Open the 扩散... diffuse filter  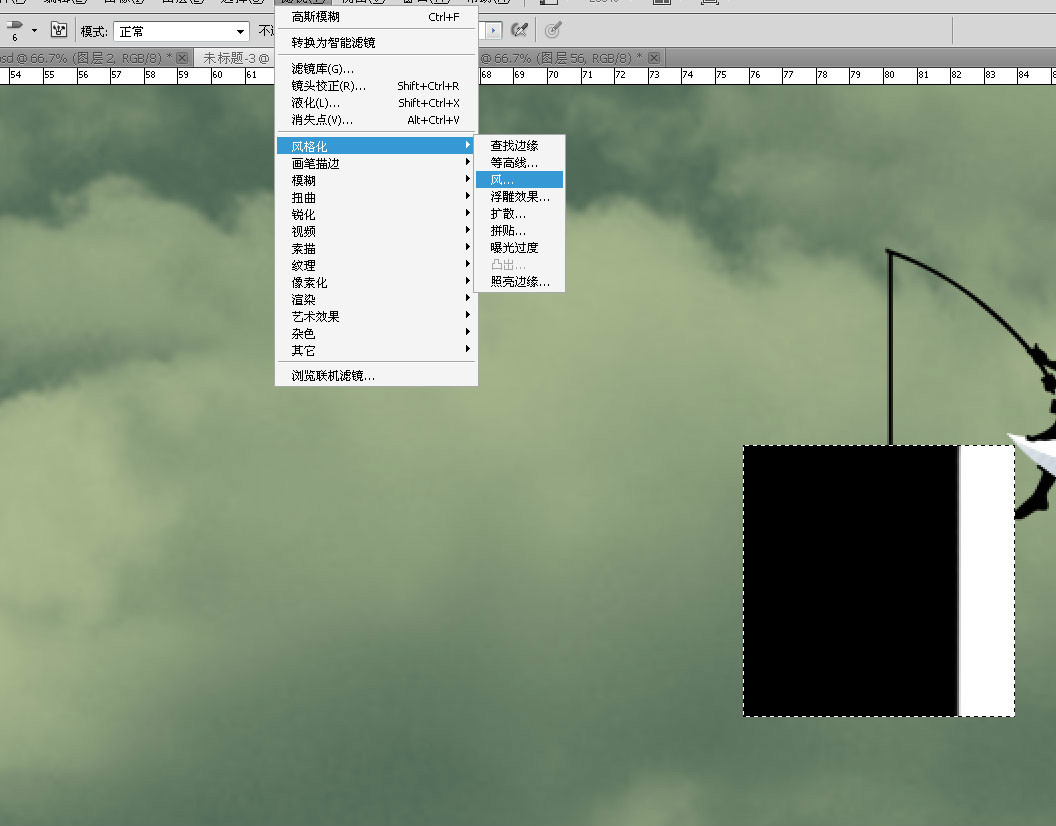(x=519, y=214)
